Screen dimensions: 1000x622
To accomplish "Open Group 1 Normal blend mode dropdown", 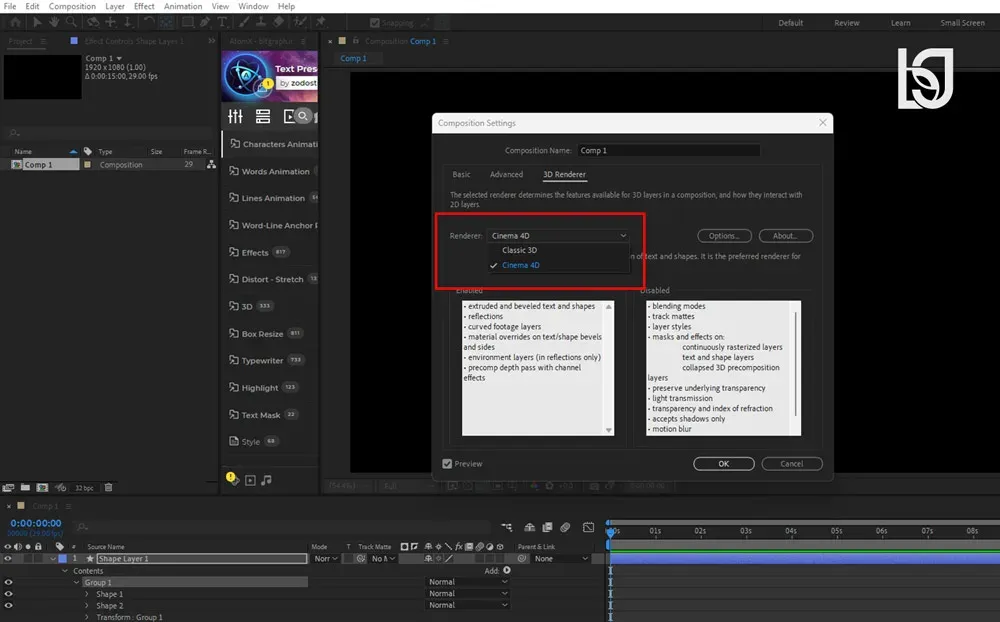I will 467,582.
